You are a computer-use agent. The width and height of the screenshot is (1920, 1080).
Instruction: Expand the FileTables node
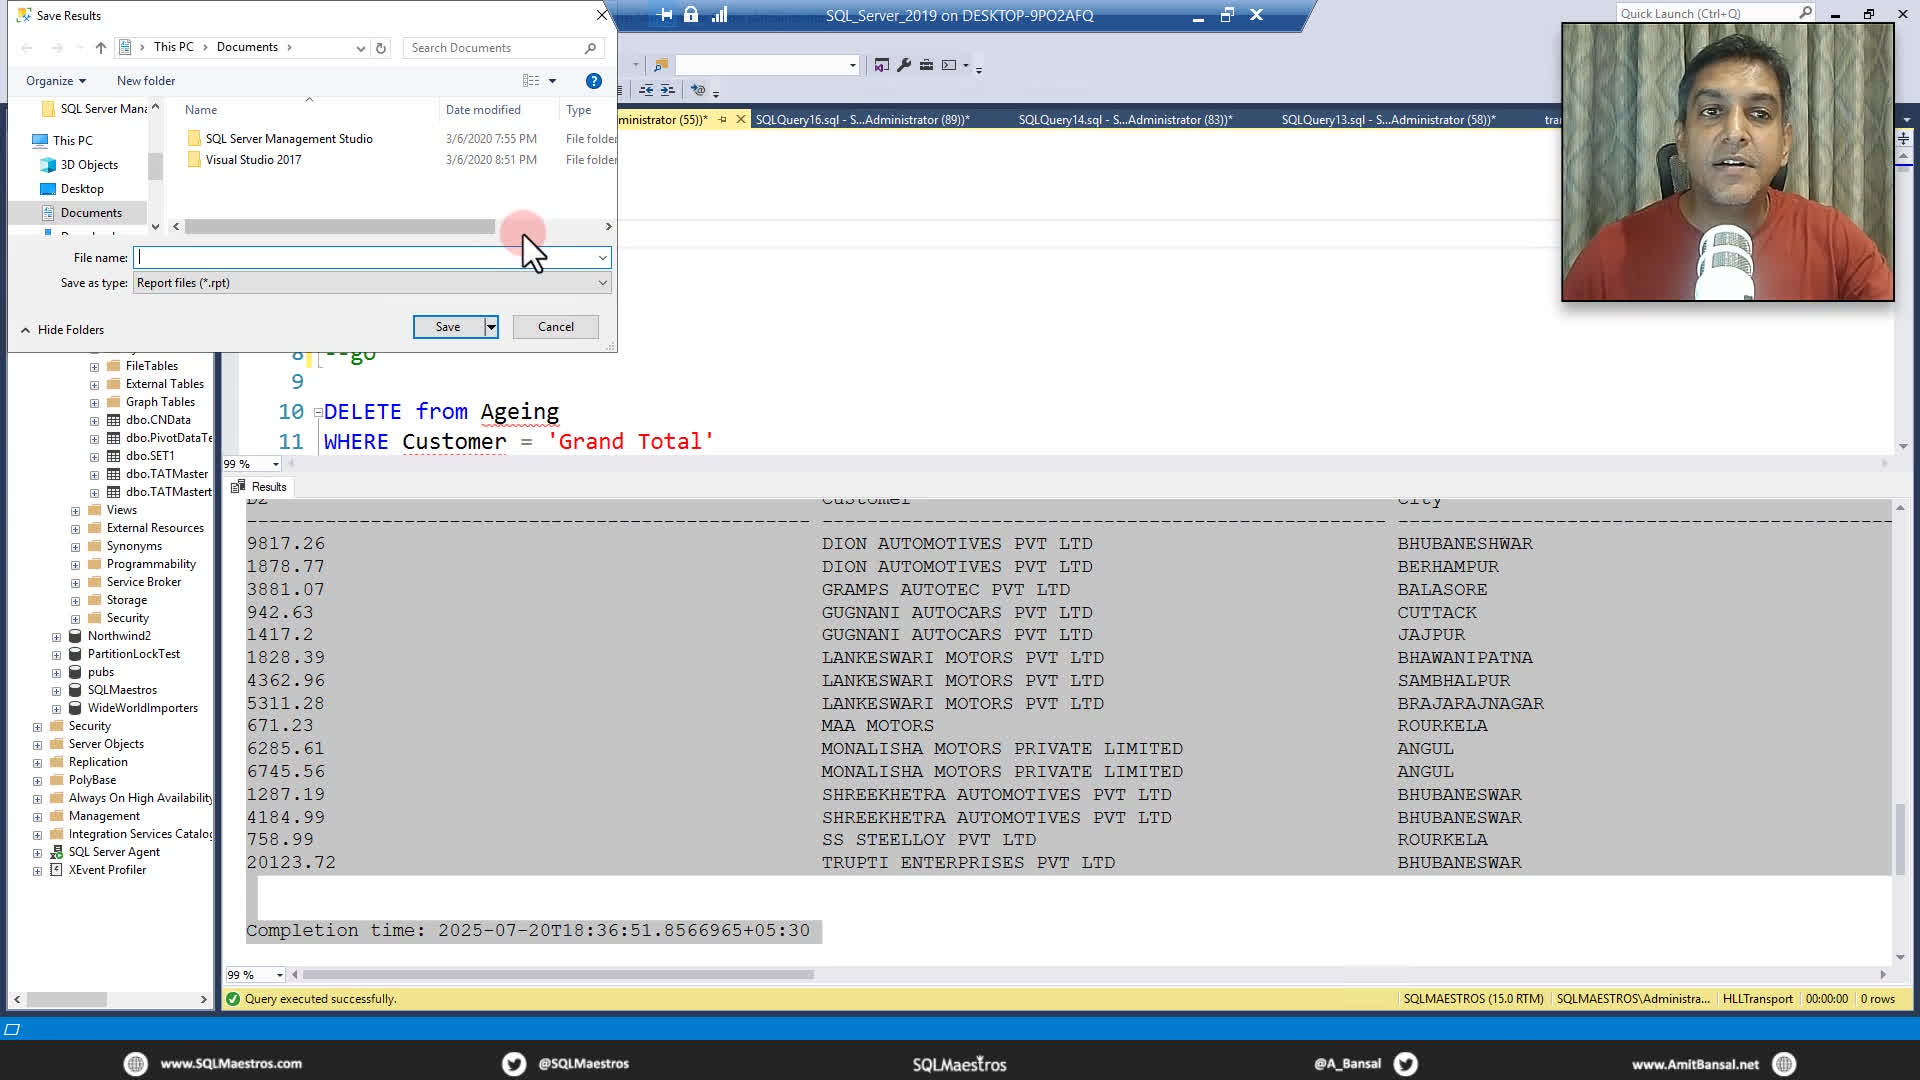coord(94,367)
